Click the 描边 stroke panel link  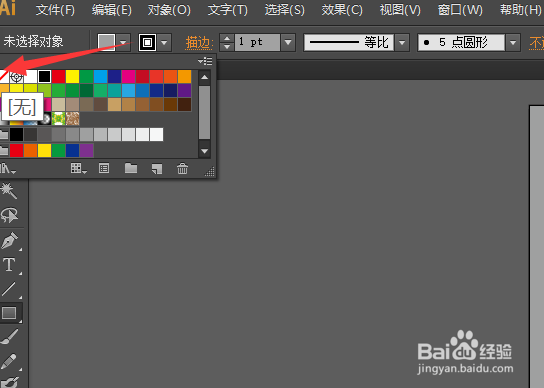pyautogui.click(x=199, y=43)
